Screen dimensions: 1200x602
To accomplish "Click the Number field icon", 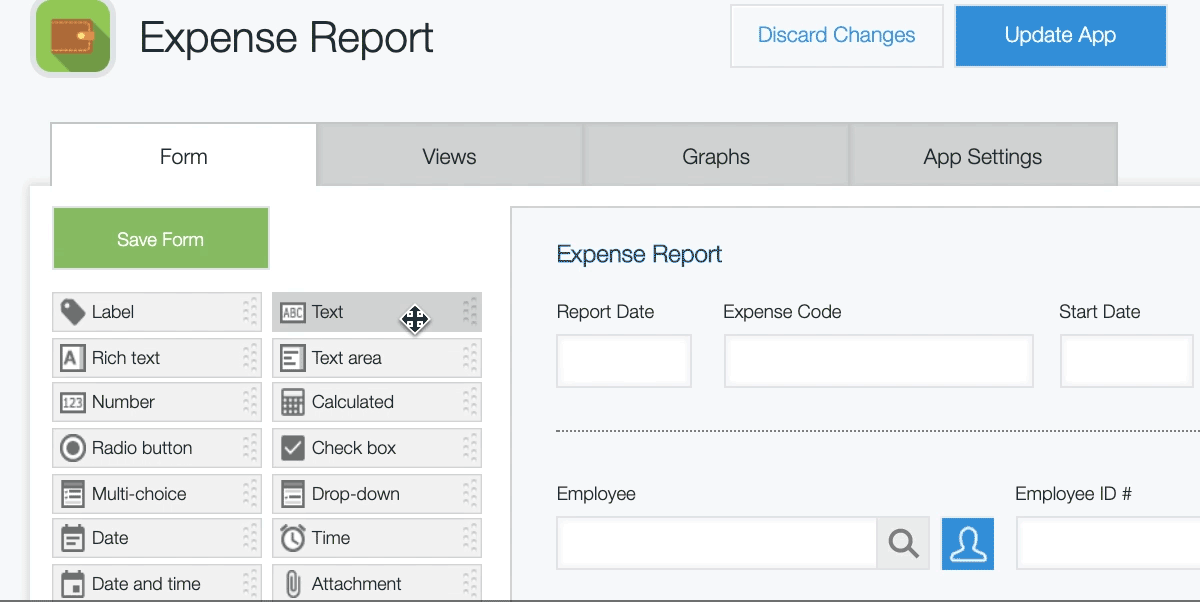I will coord(73,403).
